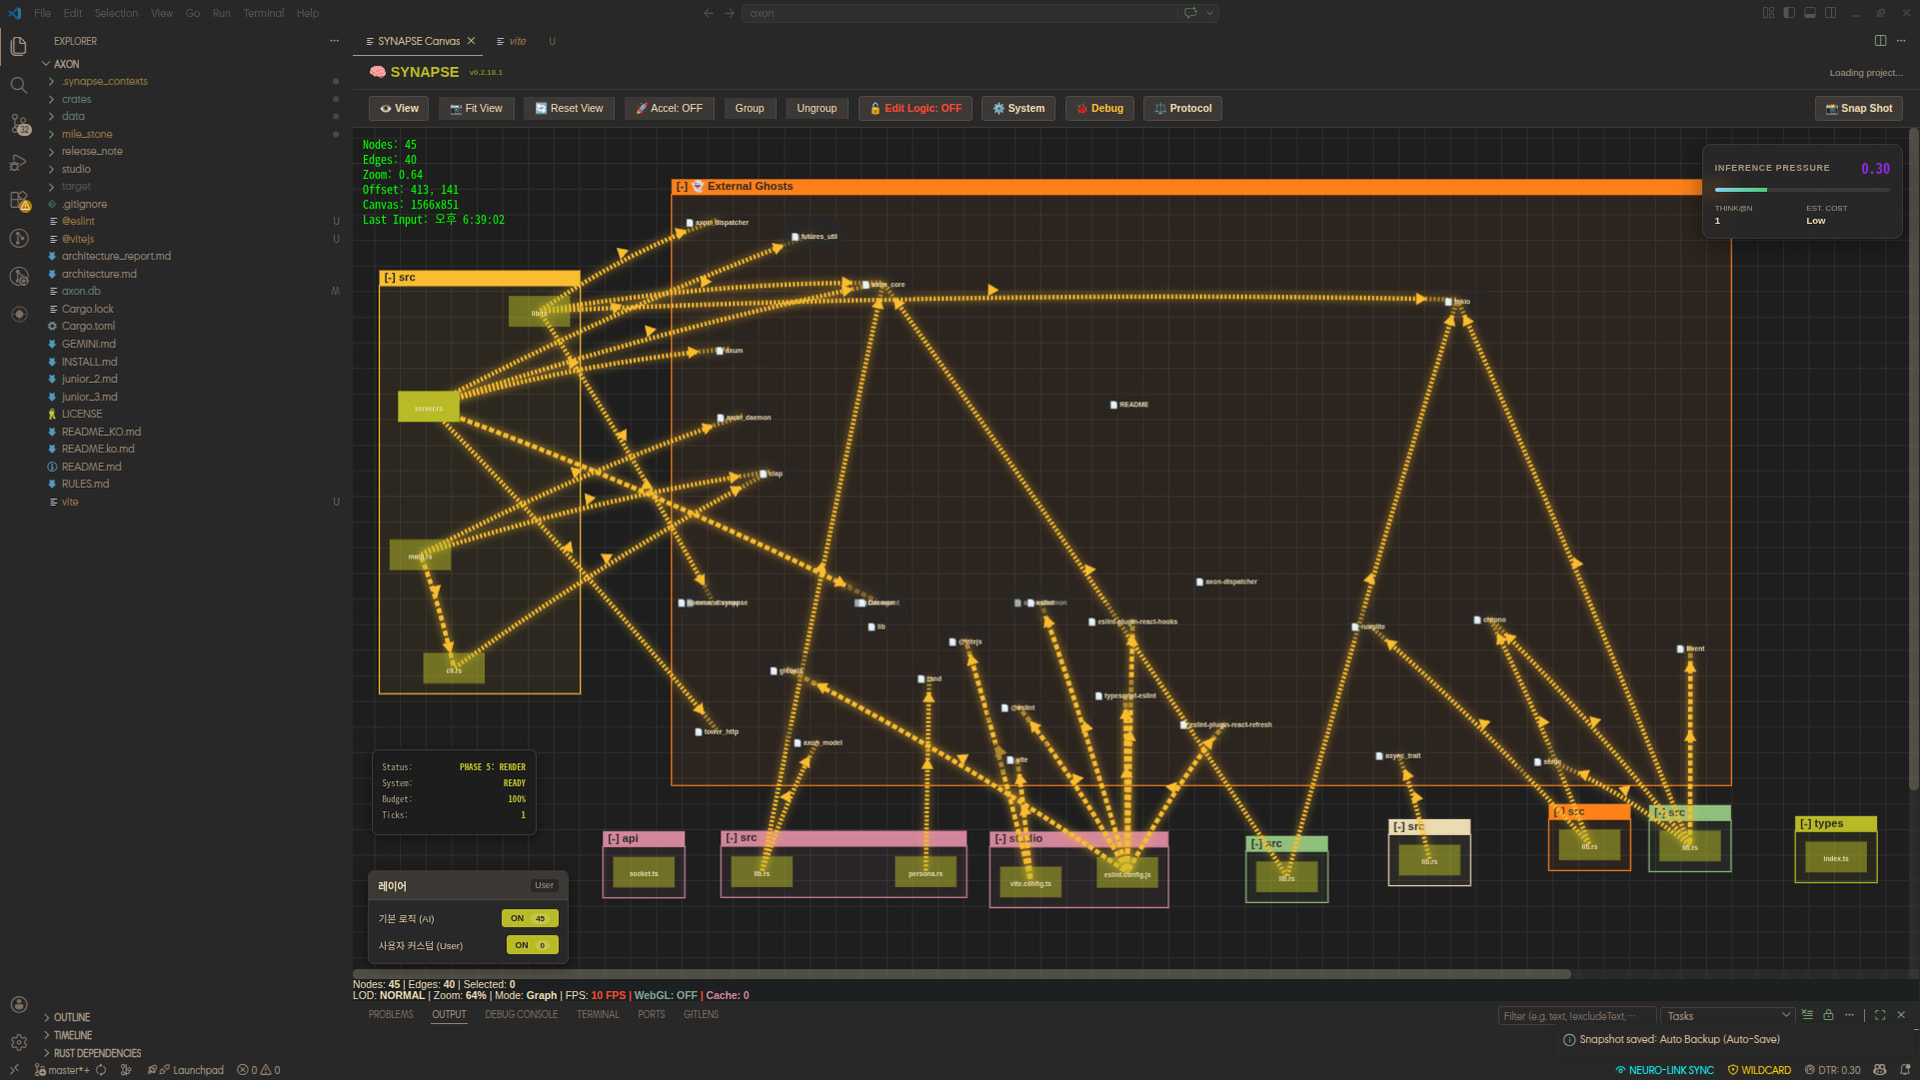Viewport: 1920px width, 1080px height.
Task: Click the clear output list icon
Action: coord(1807,1015)
